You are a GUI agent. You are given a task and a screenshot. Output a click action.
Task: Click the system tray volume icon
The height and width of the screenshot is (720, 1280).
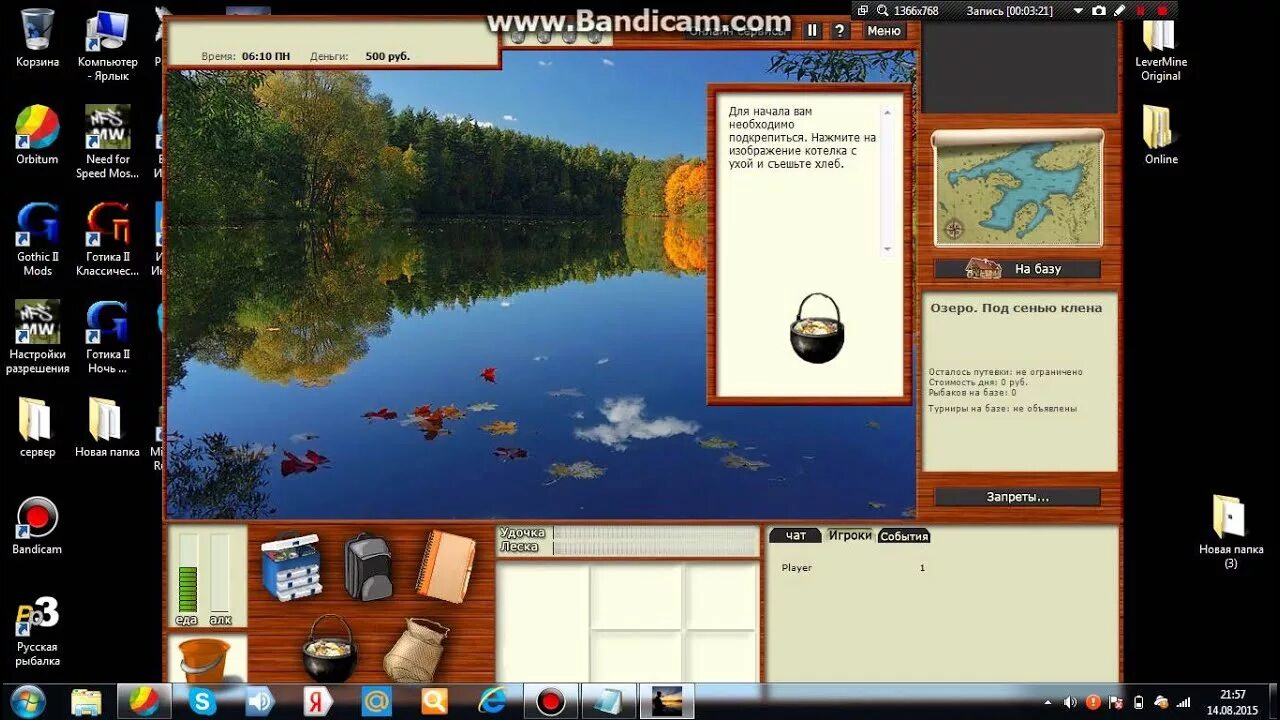pos(1071,702)
